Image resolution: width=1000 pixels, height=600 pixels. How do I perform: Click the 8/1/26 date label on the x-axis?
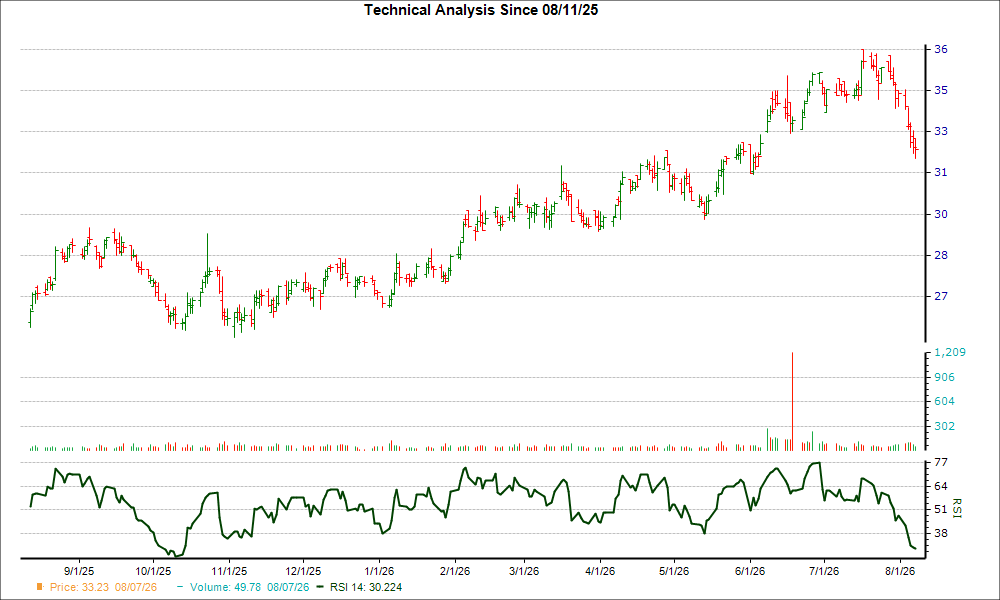[x=899, y=571]
